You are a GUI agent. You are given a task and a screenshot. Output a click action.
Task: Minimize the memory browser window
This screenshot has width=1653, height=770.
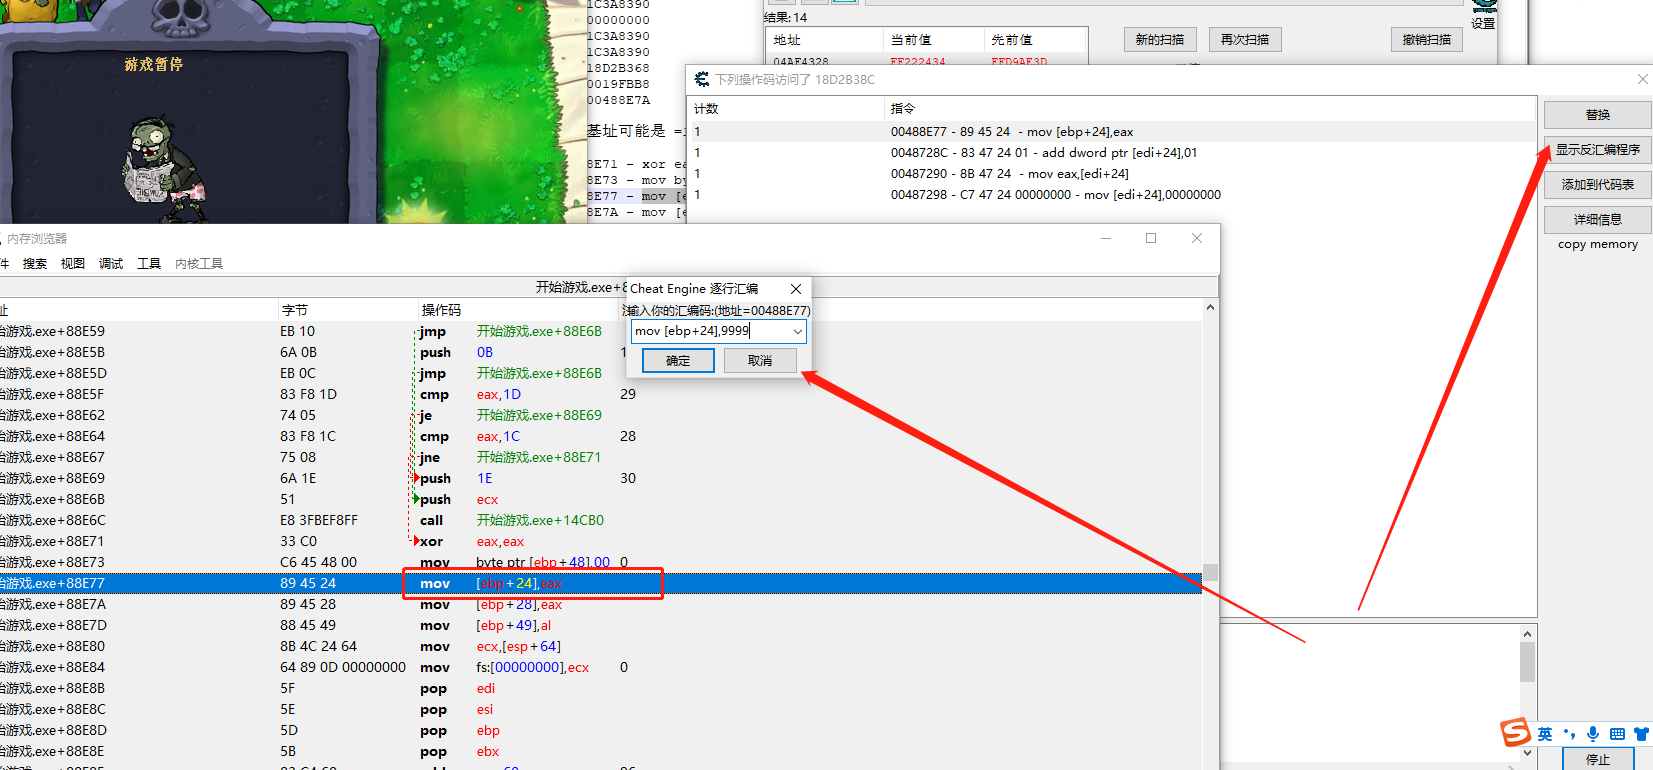(x=1106, y=238)
